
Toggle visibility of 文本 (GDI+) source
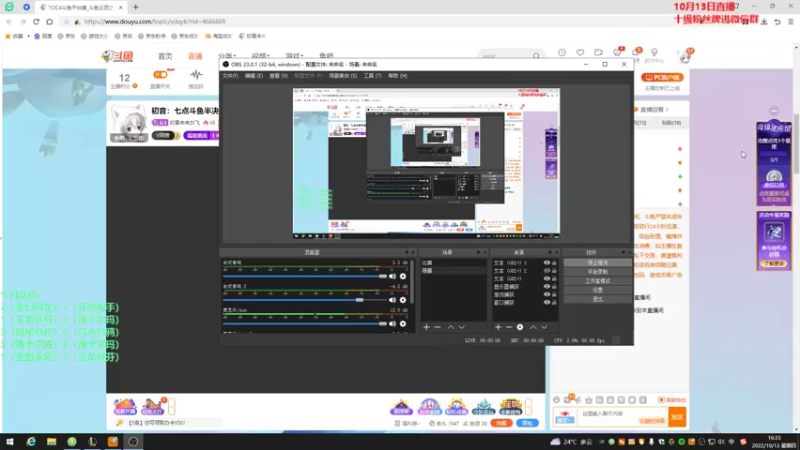tap(546, 279)
